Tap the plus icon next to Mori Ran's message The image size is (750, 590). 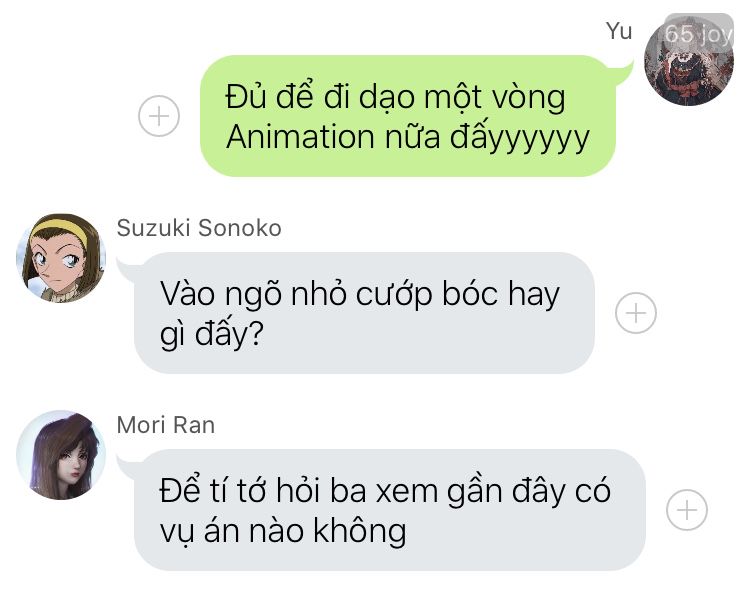pos(687,510)
